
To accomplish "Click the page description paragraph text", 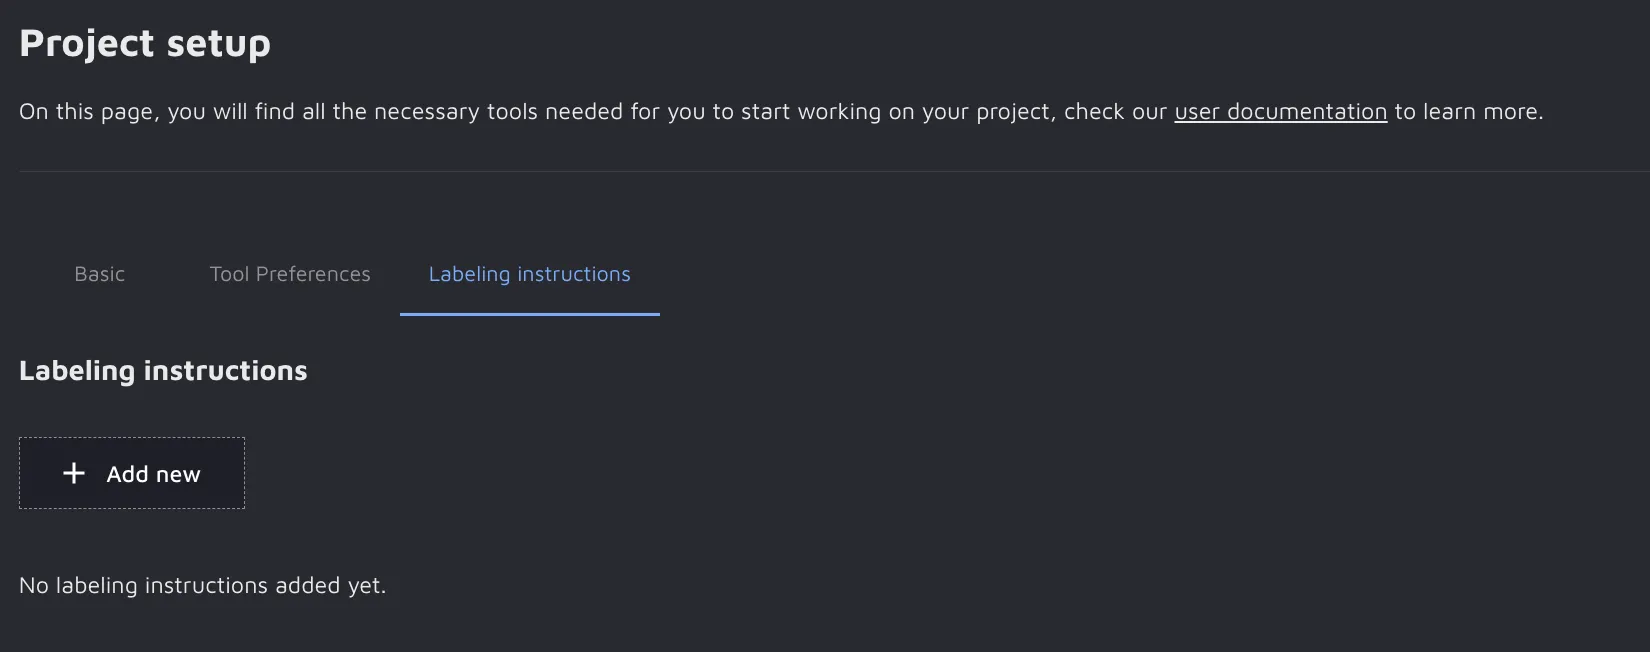I will click(590, 111).
